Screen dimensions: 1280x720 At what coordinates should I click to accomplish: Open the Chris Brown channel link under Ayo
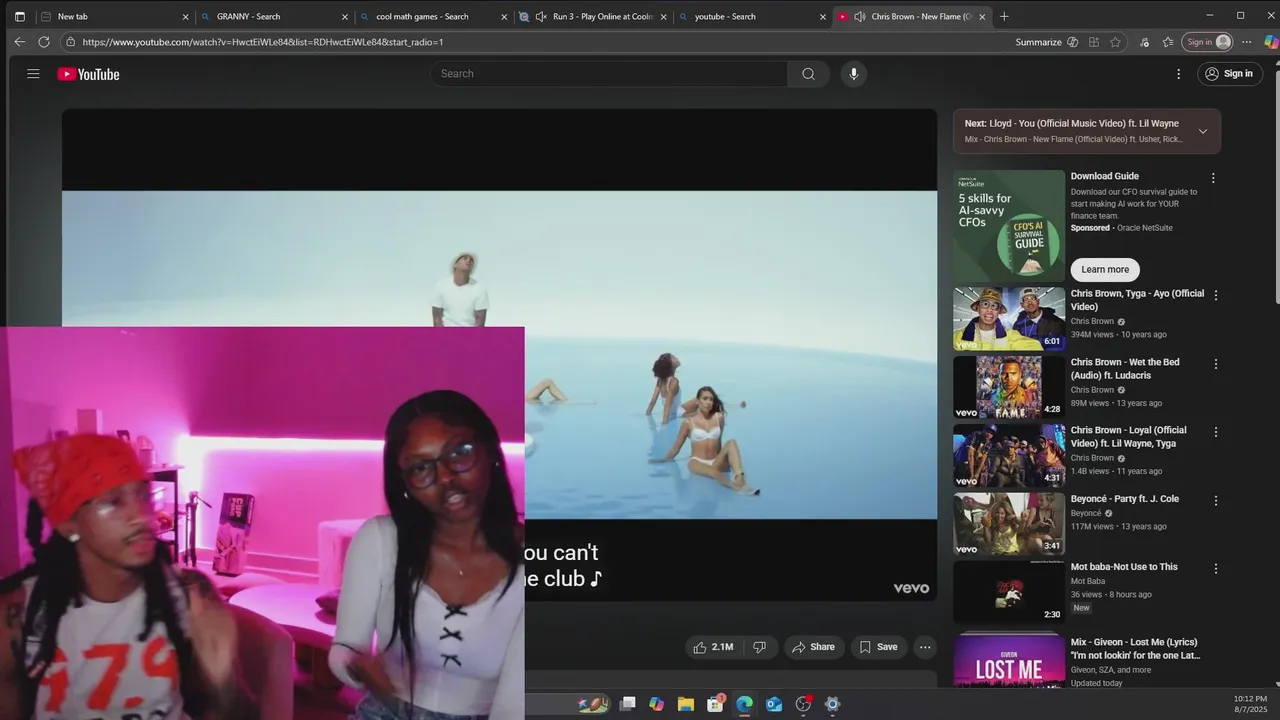(1092, 321)
